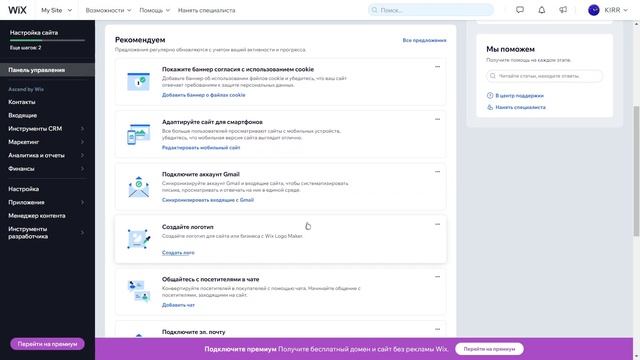Click Добавить баннер о файлах cookie link

pyautogui.click(x=204, y=95)
